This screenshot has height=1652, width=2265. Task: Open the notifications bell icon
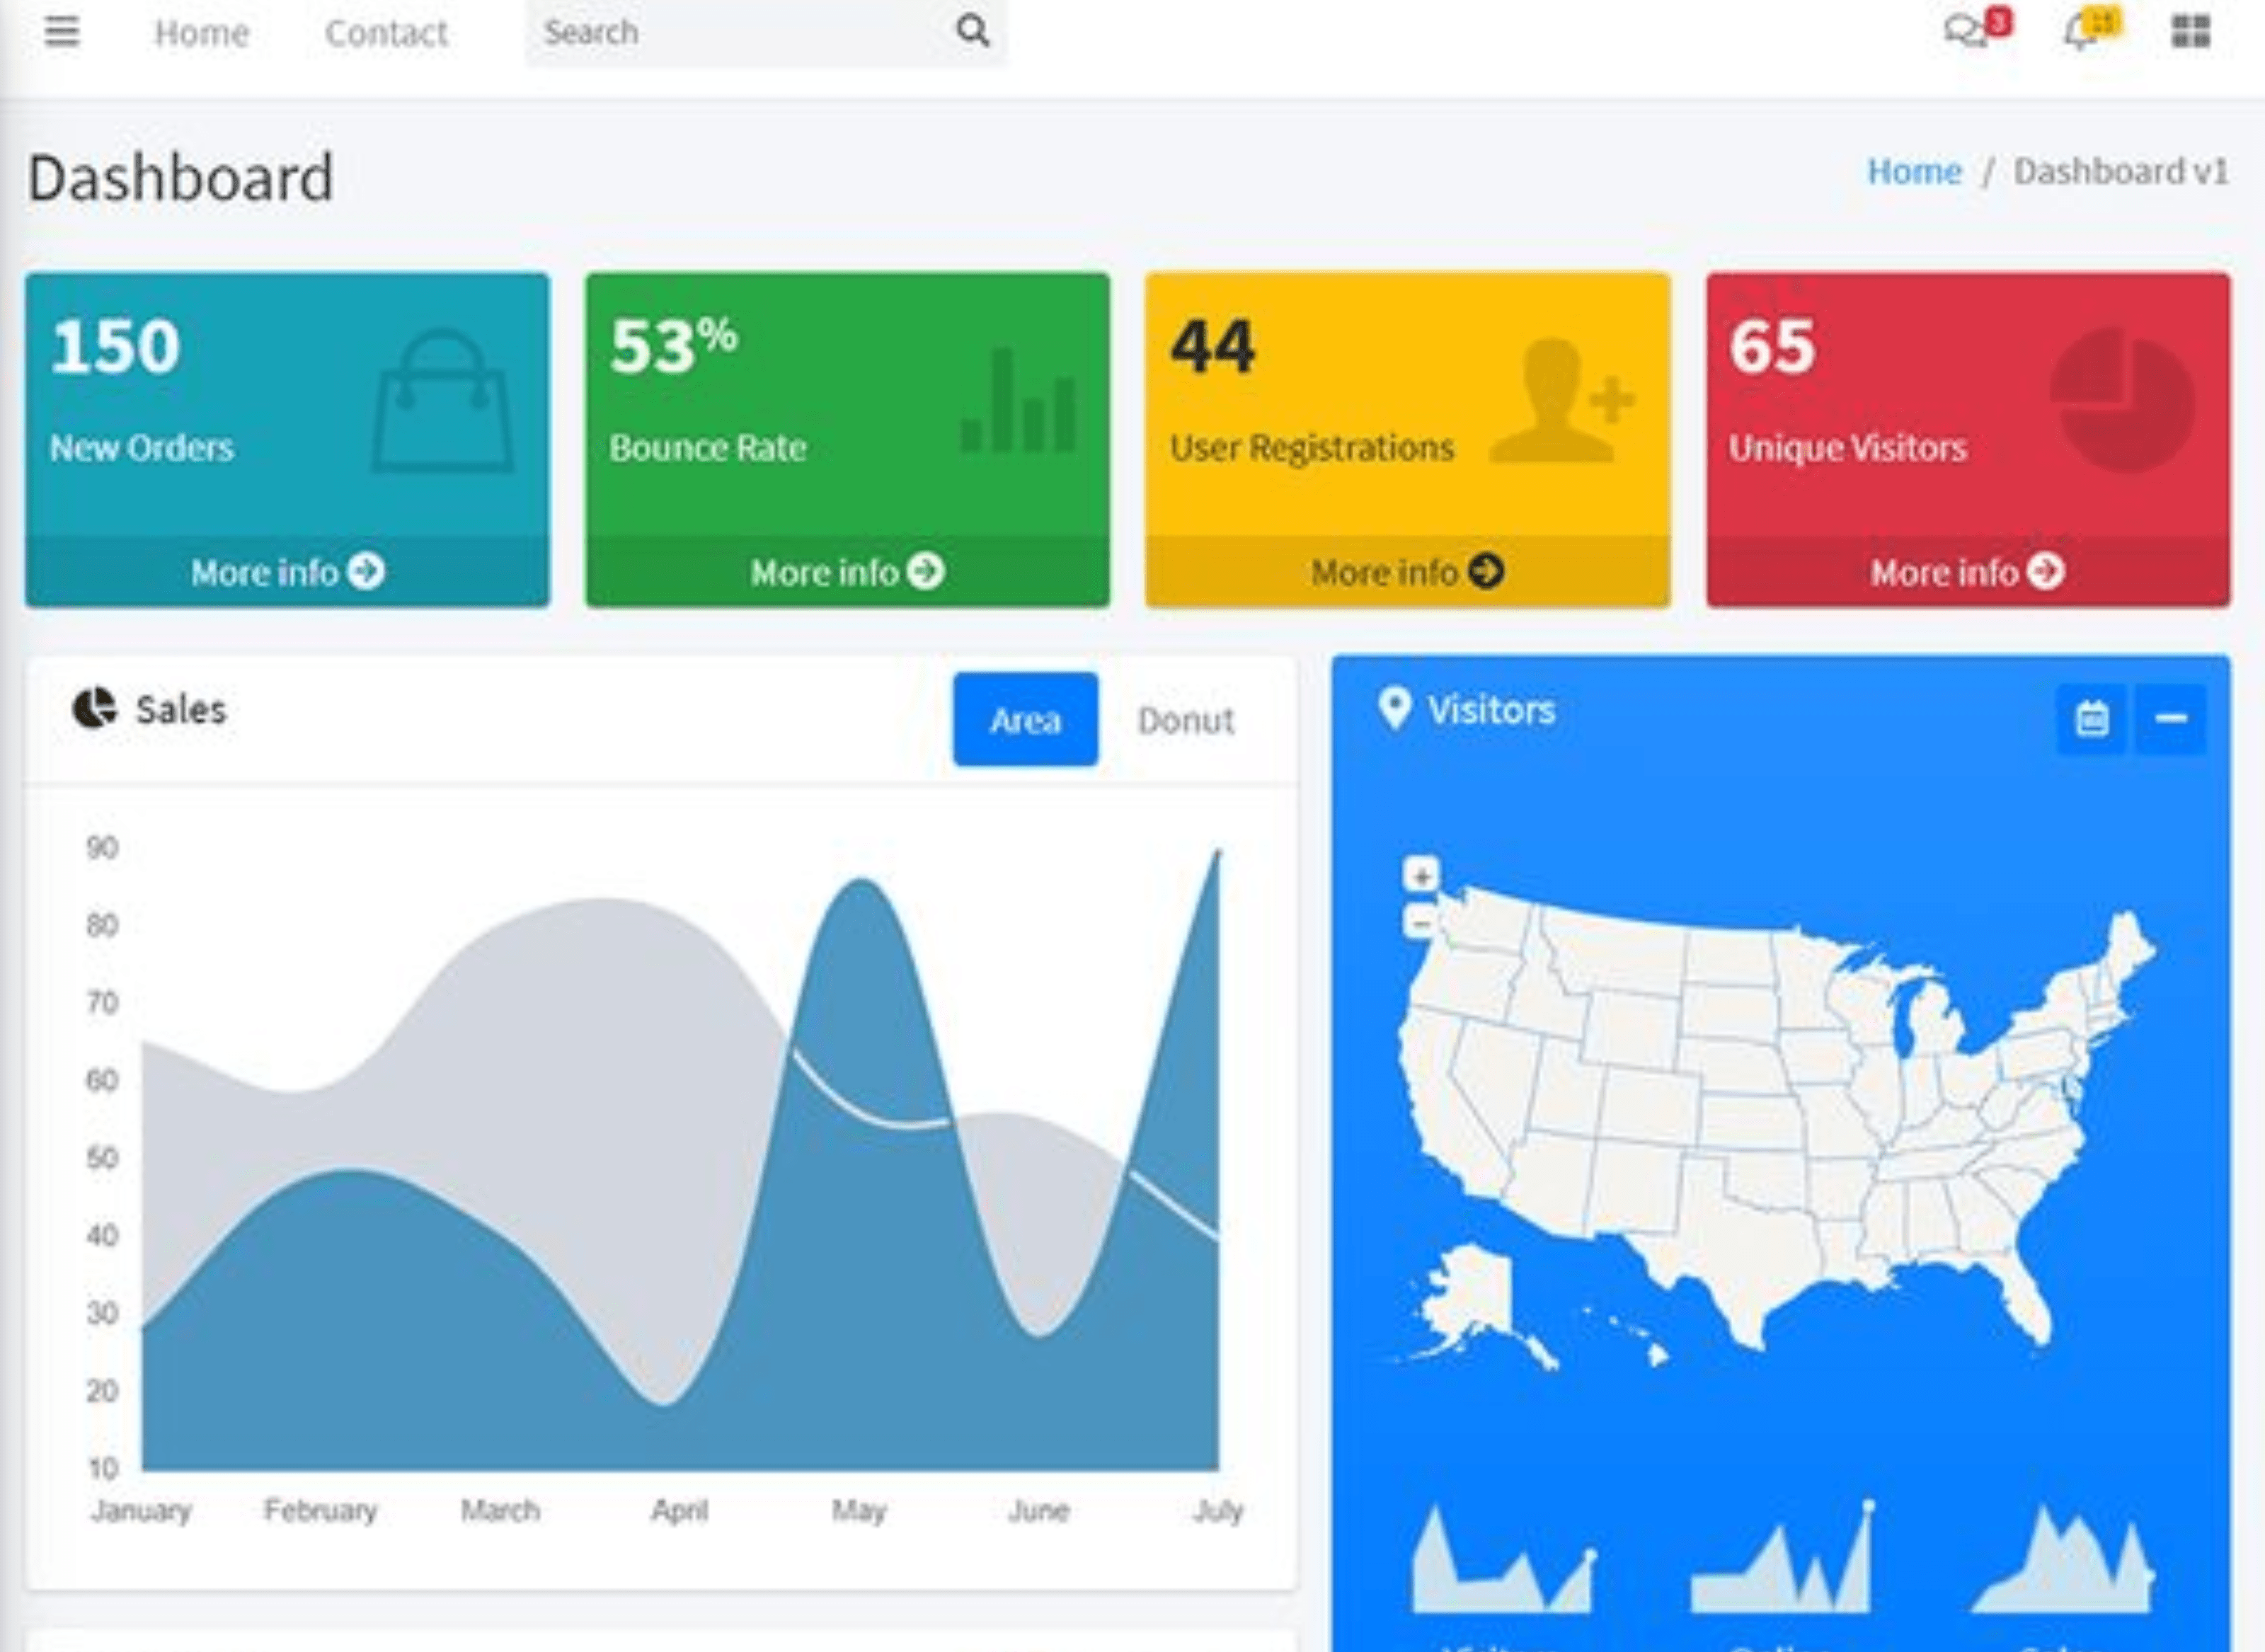[2081, 33]
